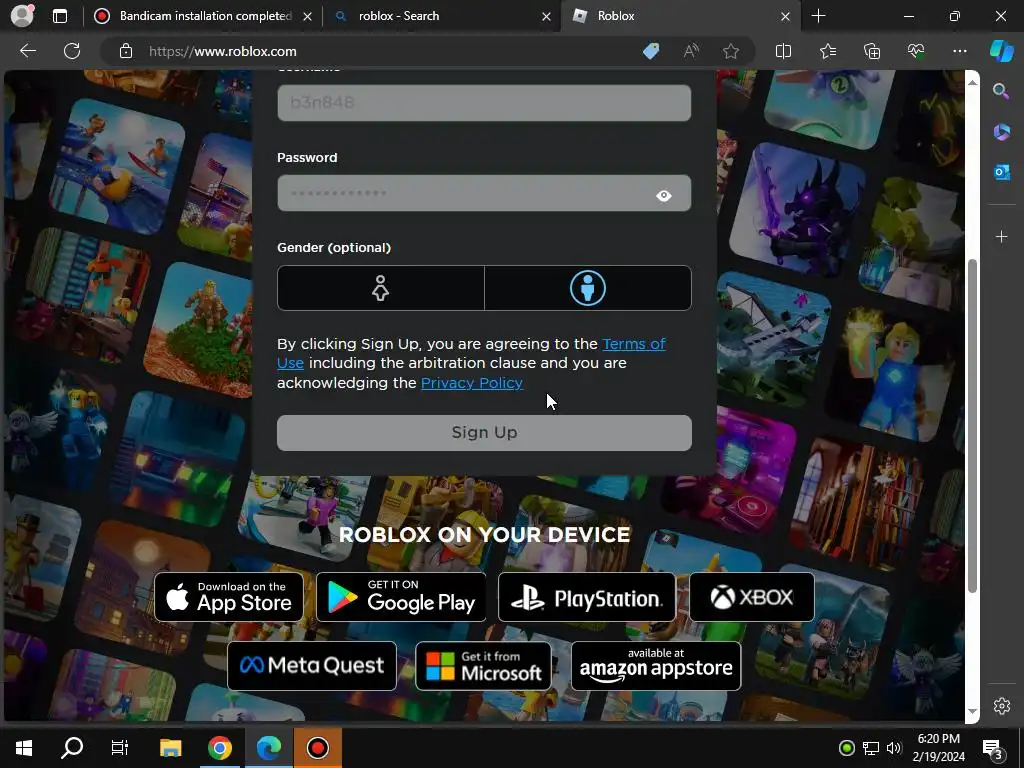Open Task View on the taskbar
The height and width of the screenshot is (768, 1024).
(x=120, y=748)
